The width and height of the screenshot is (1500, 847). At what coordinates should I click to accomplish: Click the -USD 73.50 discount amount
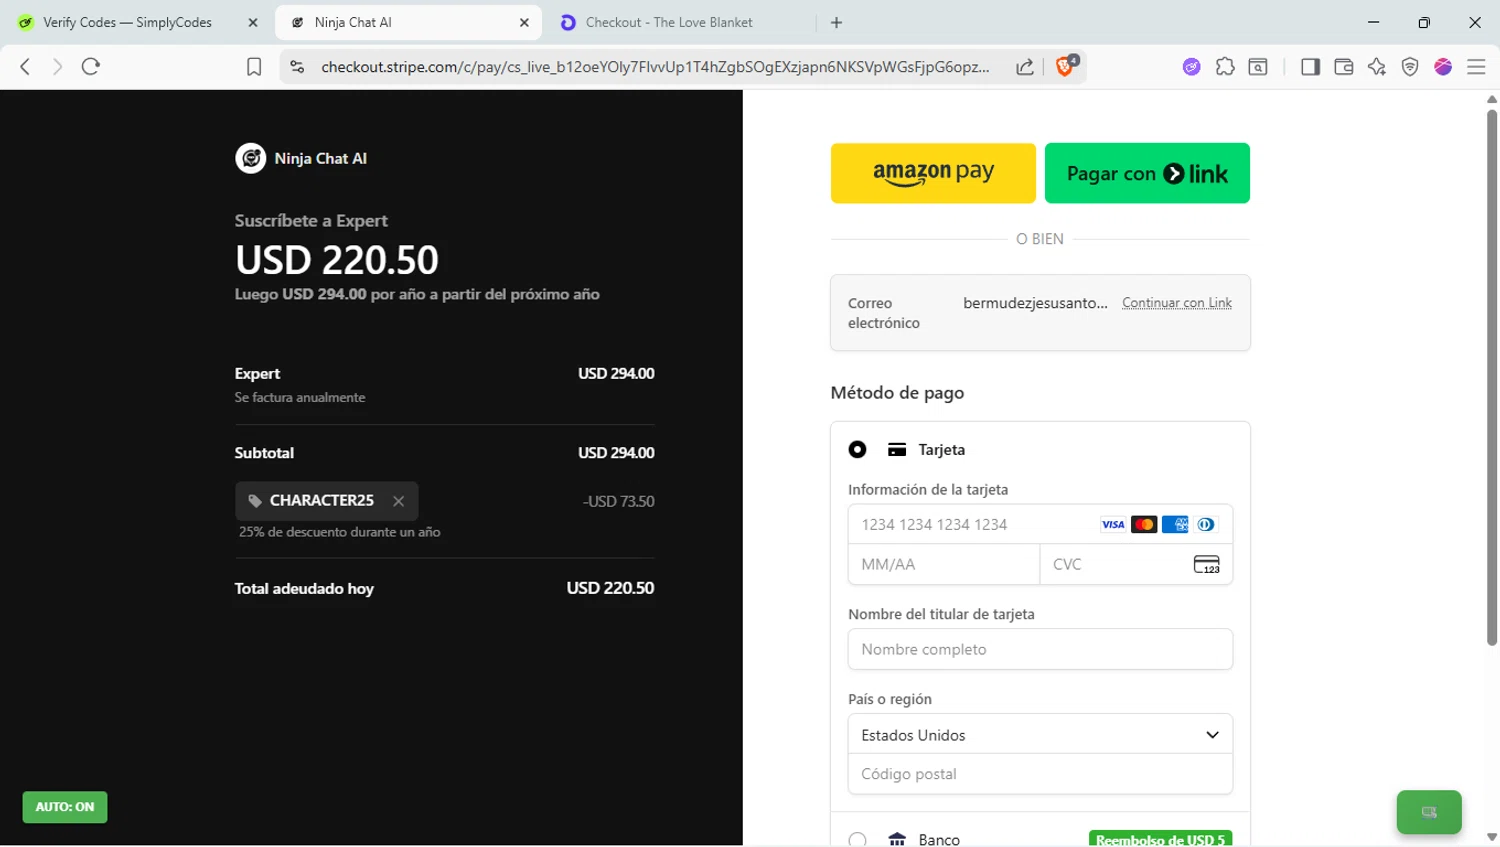(x=619, y=501)
